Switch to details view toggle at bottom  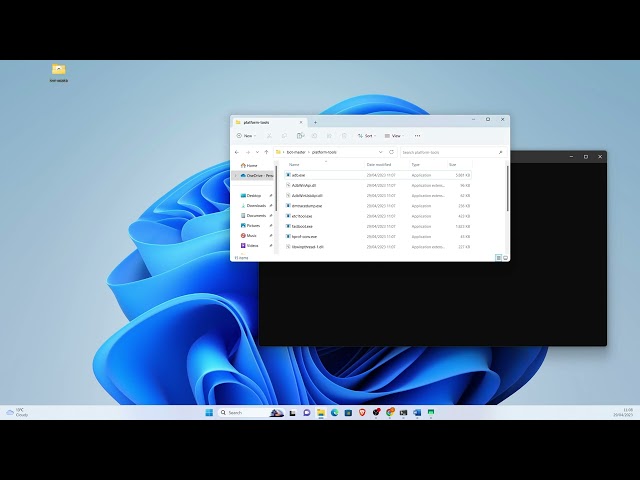click(498, 258)
